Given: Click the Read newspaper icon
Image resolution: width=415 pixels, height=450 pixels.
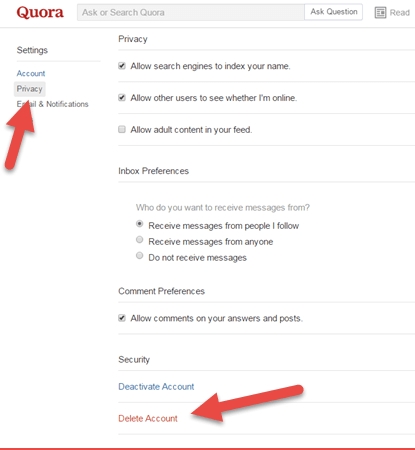Looking at the screenshot, I should click(380, 13).
